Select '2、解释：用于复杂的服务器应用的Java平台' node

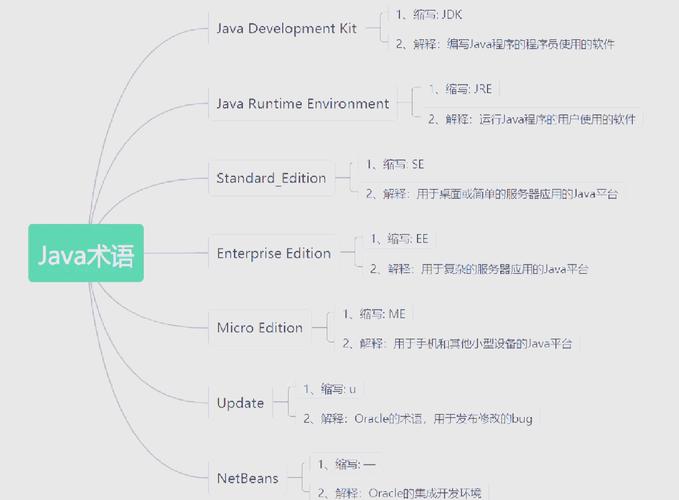(479, 269)
